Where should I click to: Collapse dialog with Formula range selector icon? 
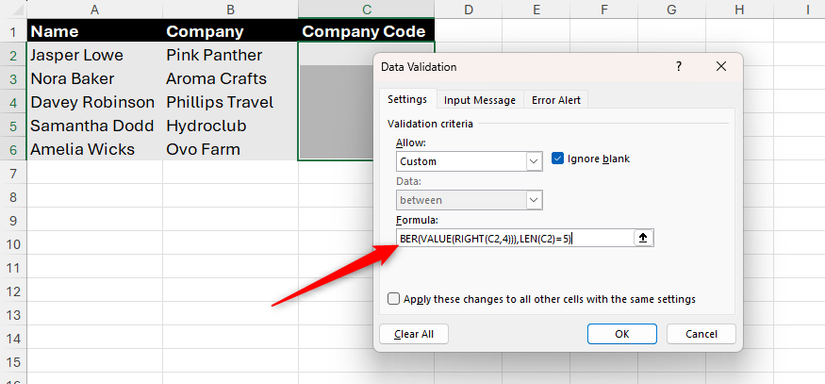tap(643, 238)
